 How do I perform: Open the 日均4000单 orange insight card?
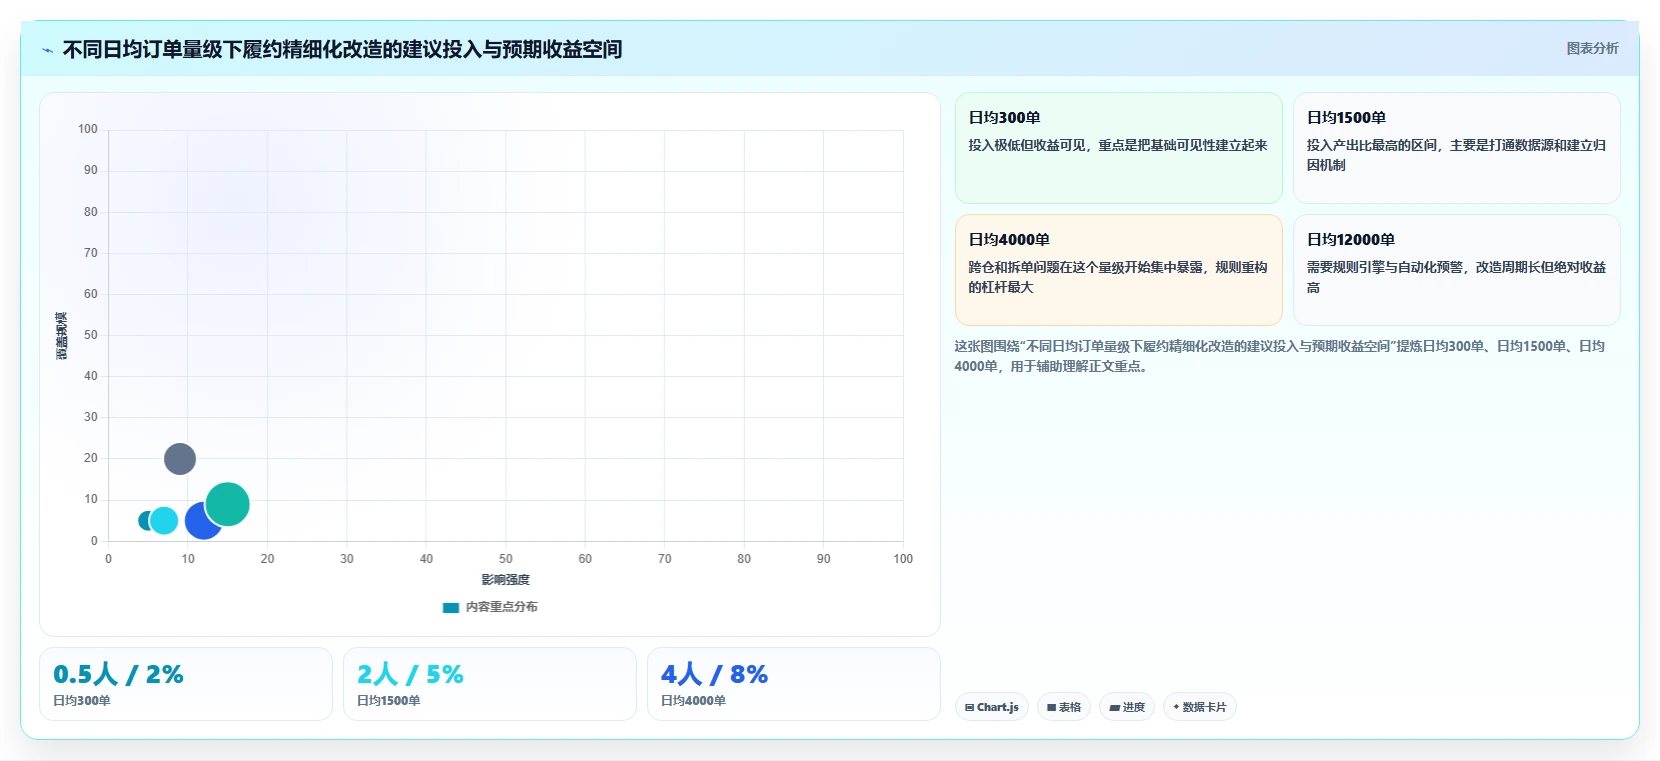(1119, 270)
